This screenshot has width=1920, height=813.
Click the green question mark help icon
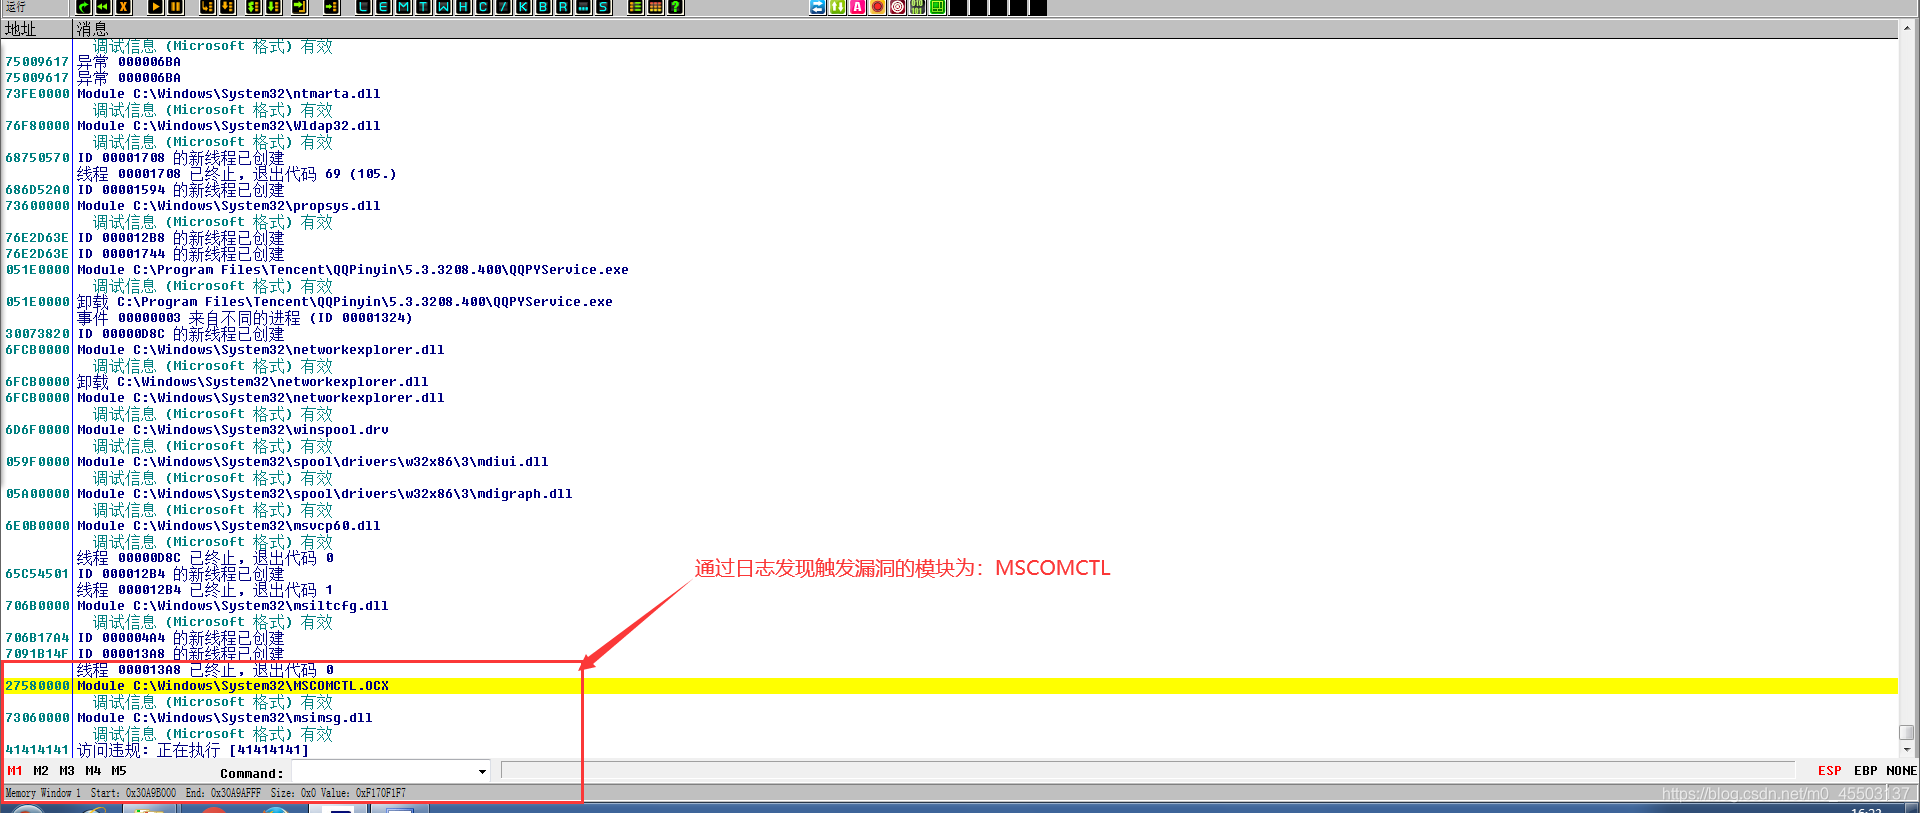pyautogui.click(x=675, y=7)
